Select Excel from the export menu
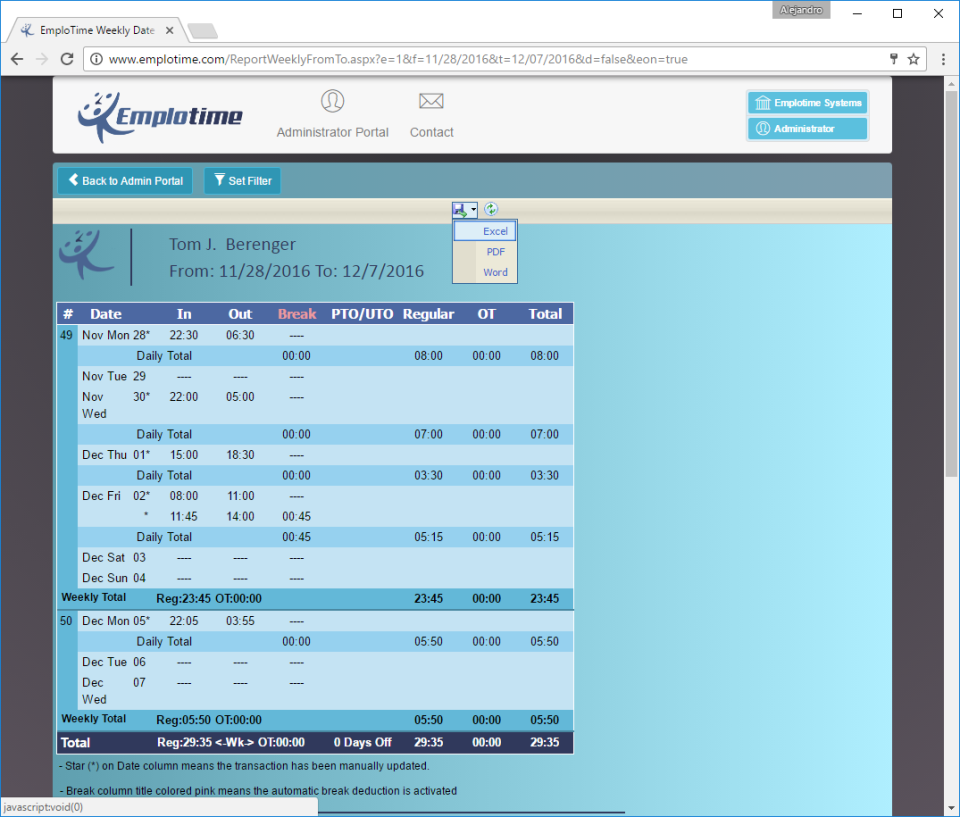Image resolution: width=960 pixels, height=817 pixels. [495, 231]
